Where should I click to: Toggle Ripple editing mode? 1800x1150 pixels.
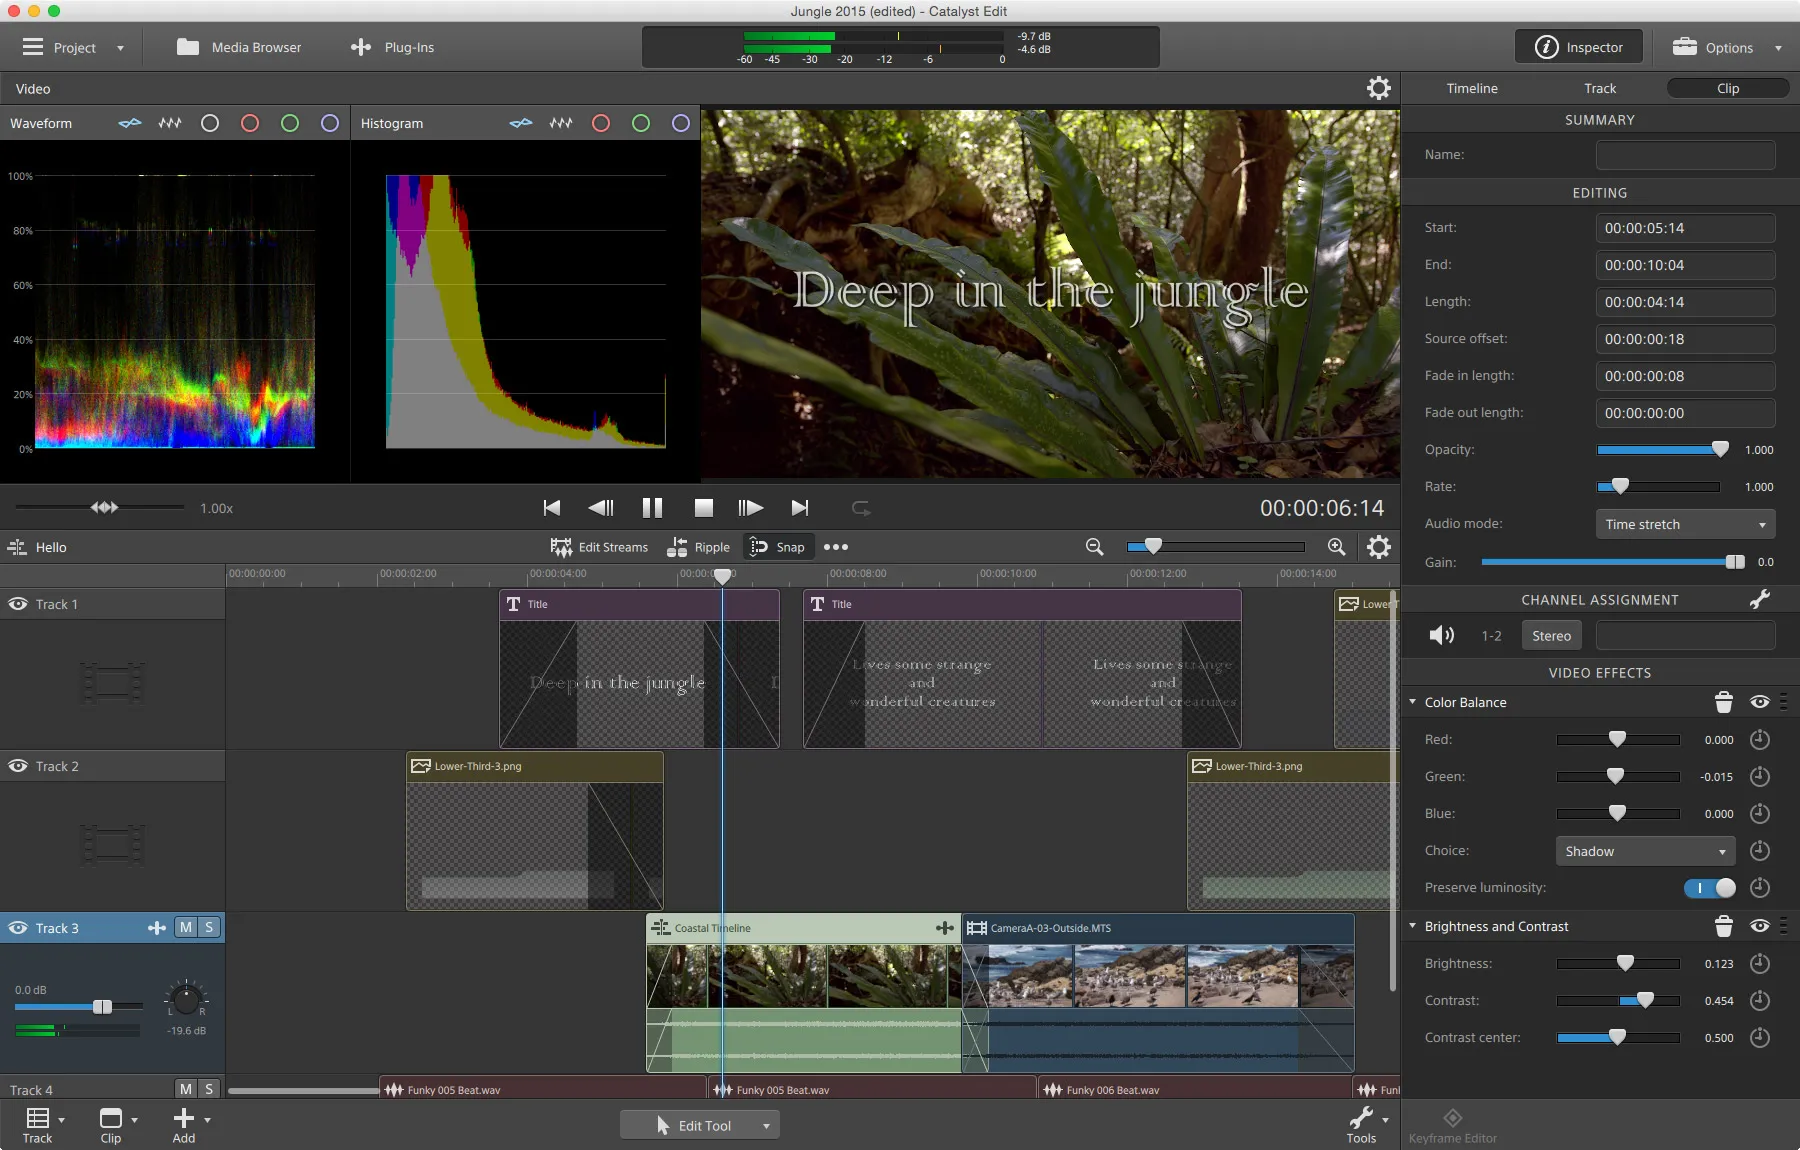click(x=699, y=547)
